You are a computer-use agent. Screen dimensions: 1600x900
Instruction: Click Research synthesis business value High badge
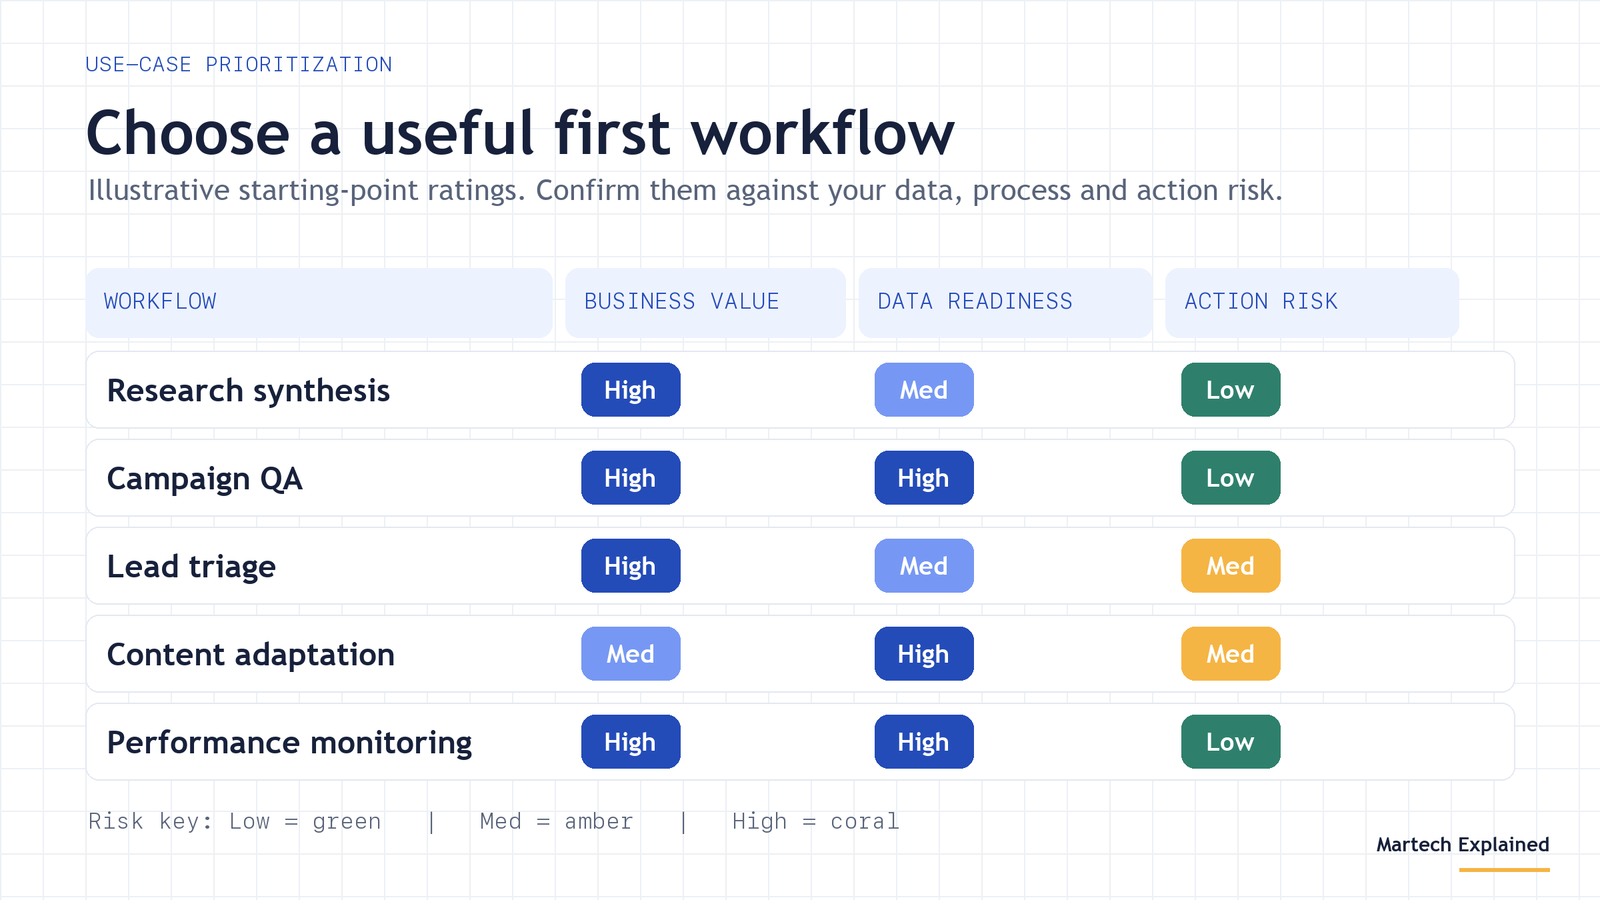click(x=631, y=390)
